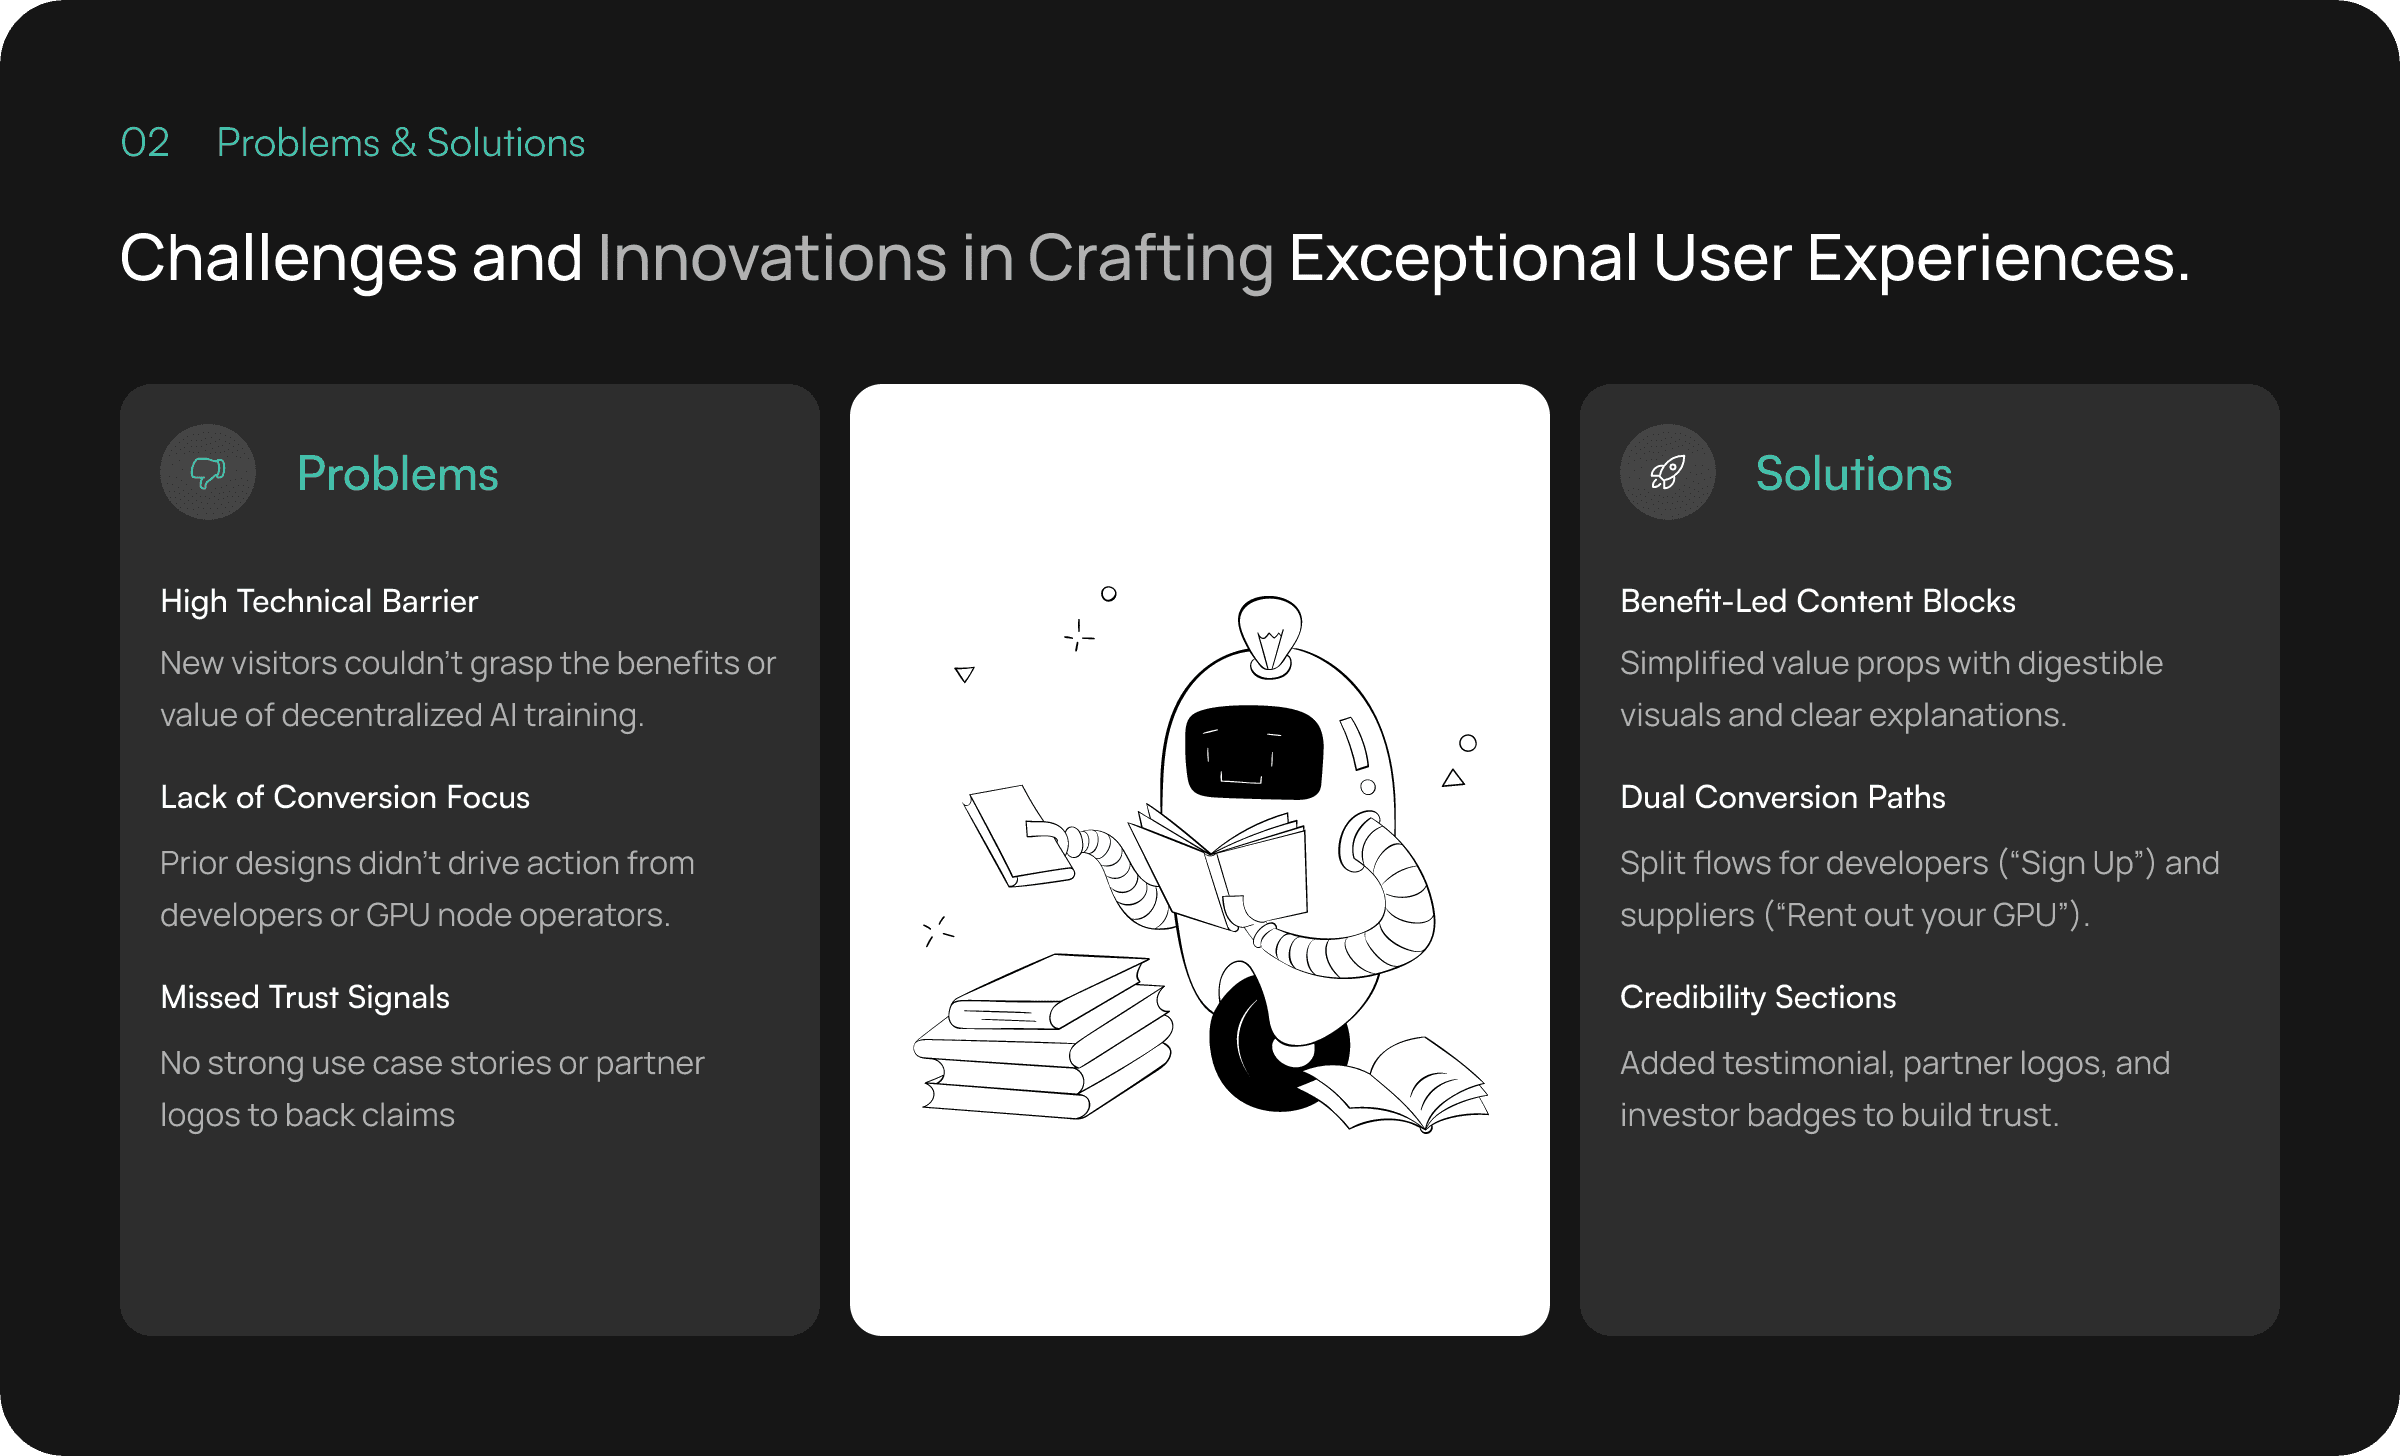Click the main Challenges and Innovations headline
This screenshot has width=2400, height=1456.
click(x=1155, y=258)
